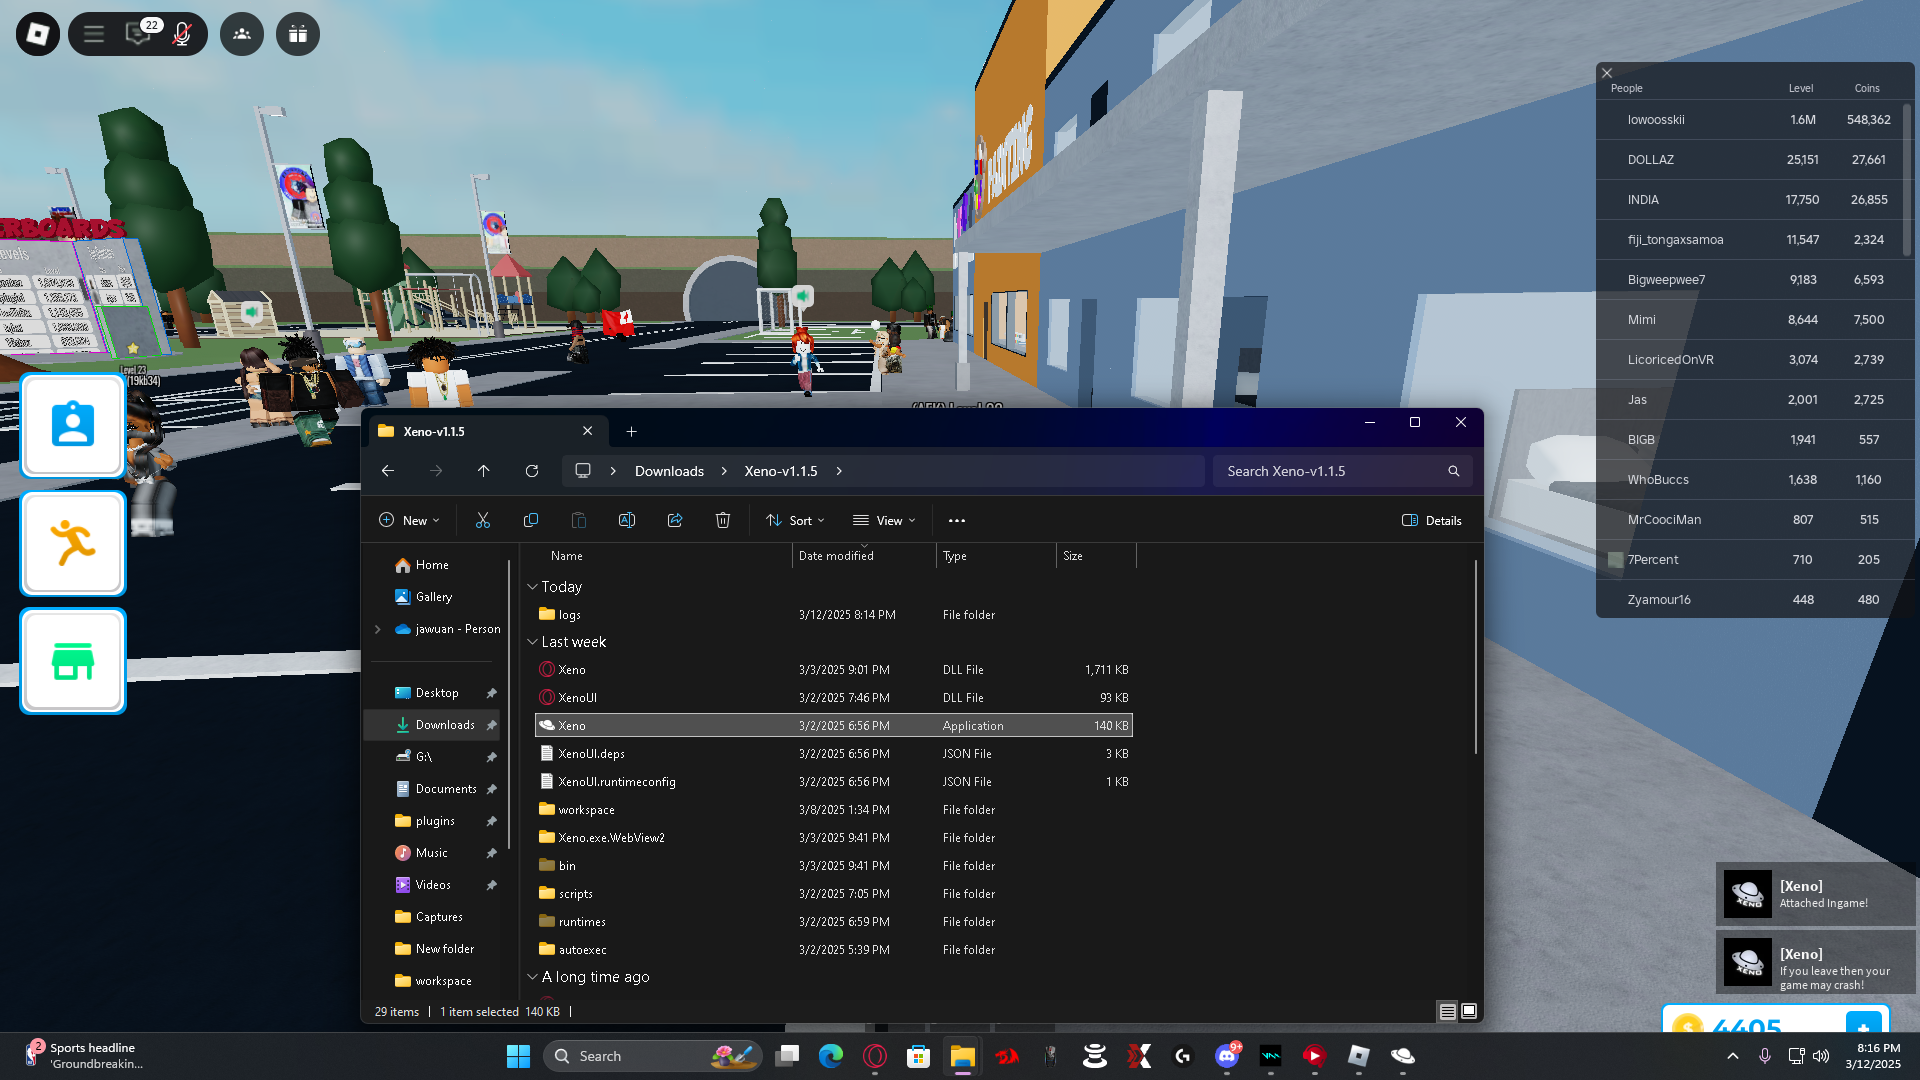Open the View dropdown
The image size is (1920, 1080).
pos(884,520)
